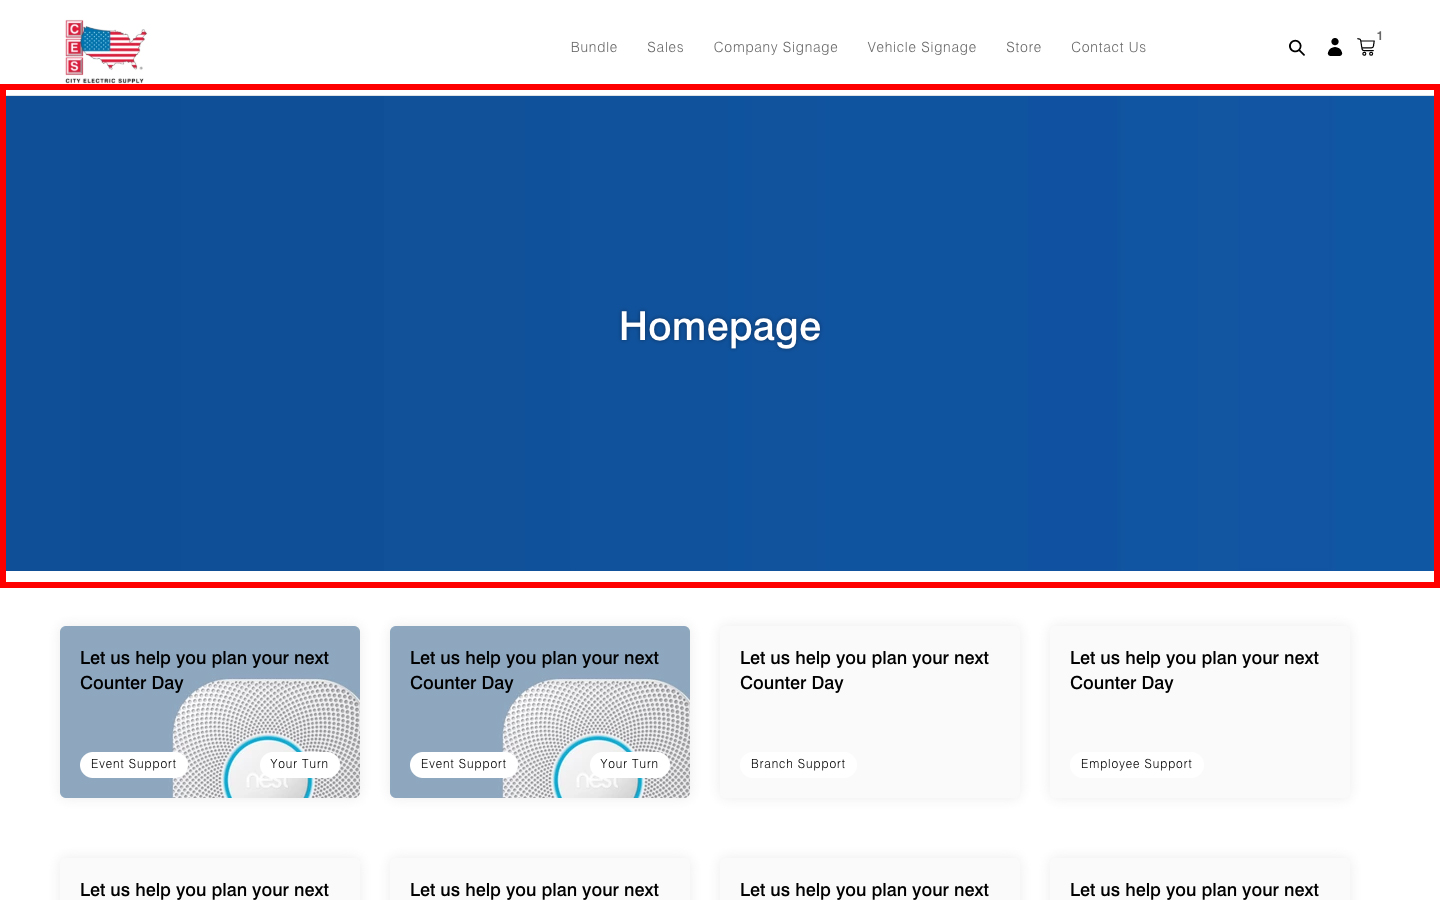Click the Contact Us link

(x=1108, y=48)
